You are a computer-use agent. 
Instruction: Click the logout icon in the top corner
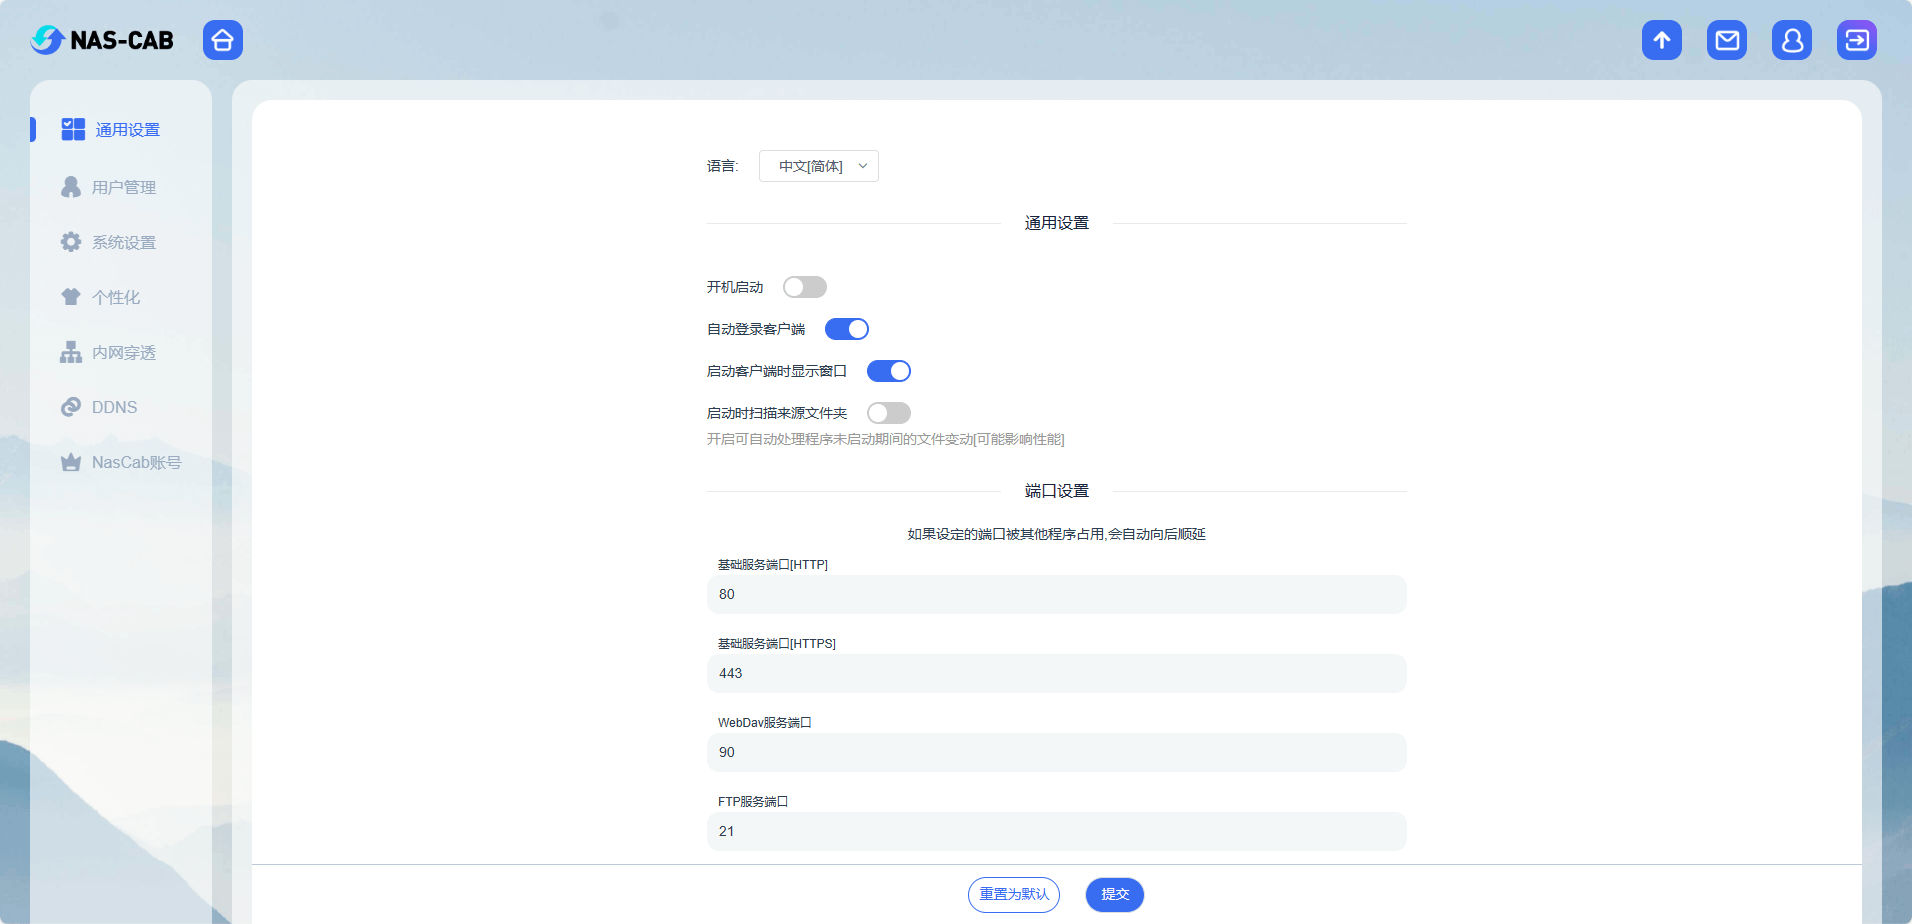pos(1856,40)
